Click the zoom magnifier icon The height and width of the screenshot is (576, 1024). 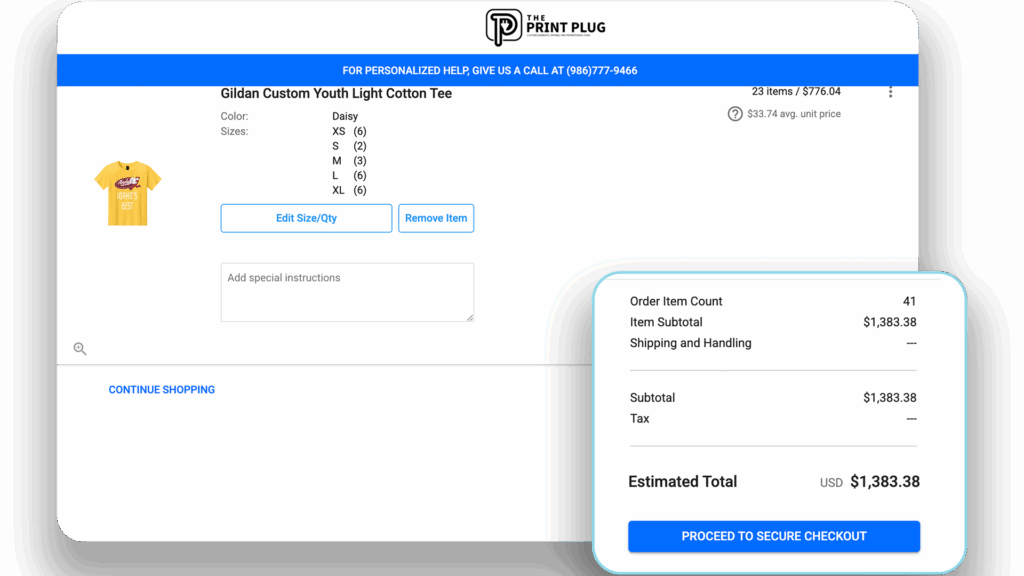click(80, 349)
